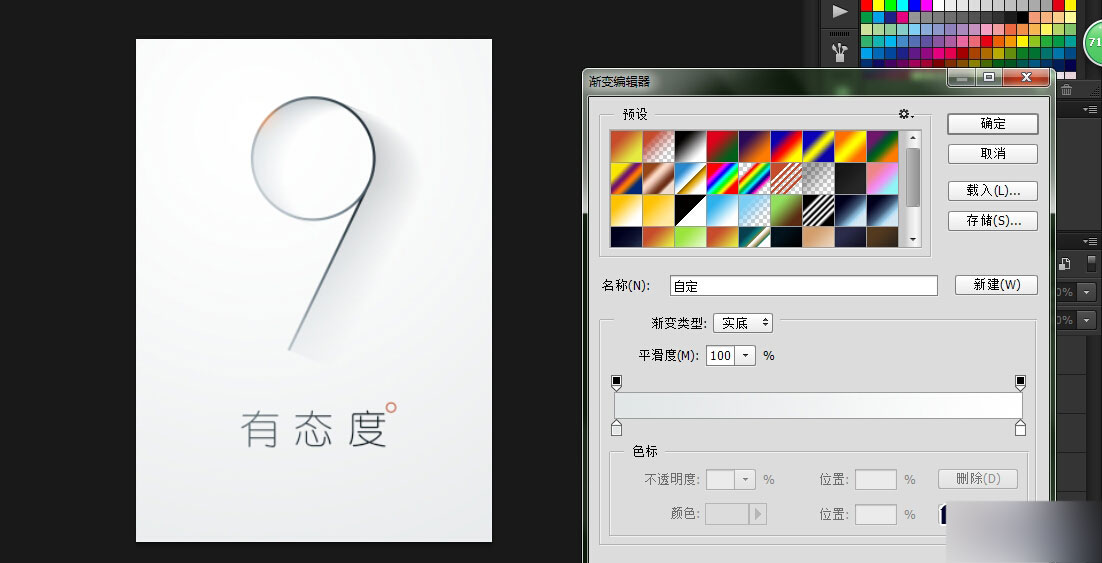1102x563 pixels.
Task: Click the actions panel play icon
Action: pos(840,11)
